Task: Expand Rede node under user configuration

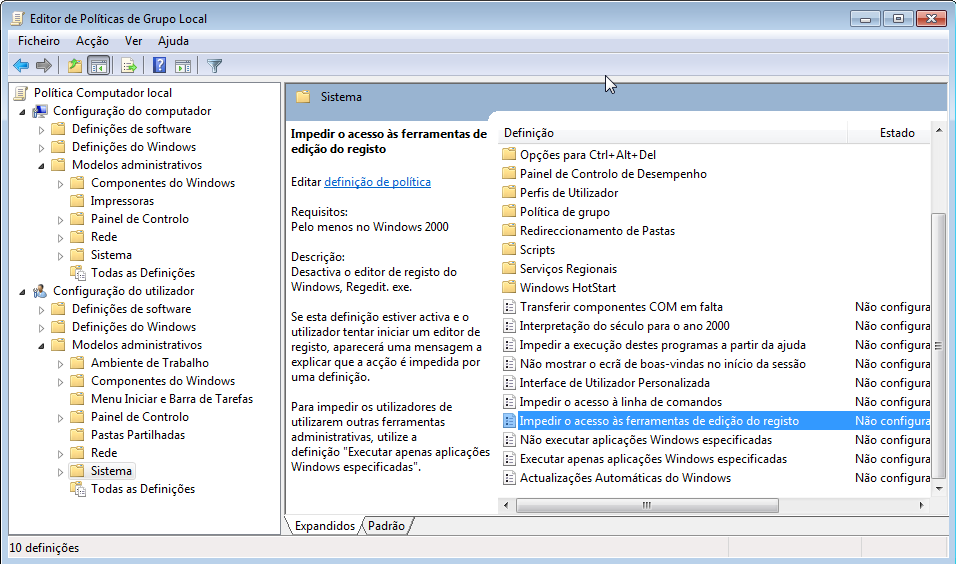Action: pos(60,454)
